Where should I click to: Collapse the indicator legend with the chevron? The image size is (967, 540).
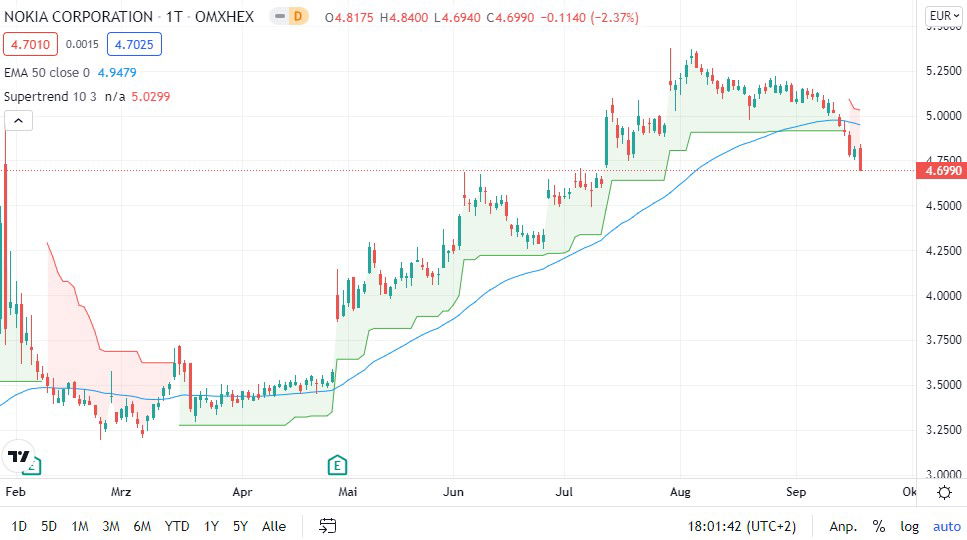tap(18, 121)
